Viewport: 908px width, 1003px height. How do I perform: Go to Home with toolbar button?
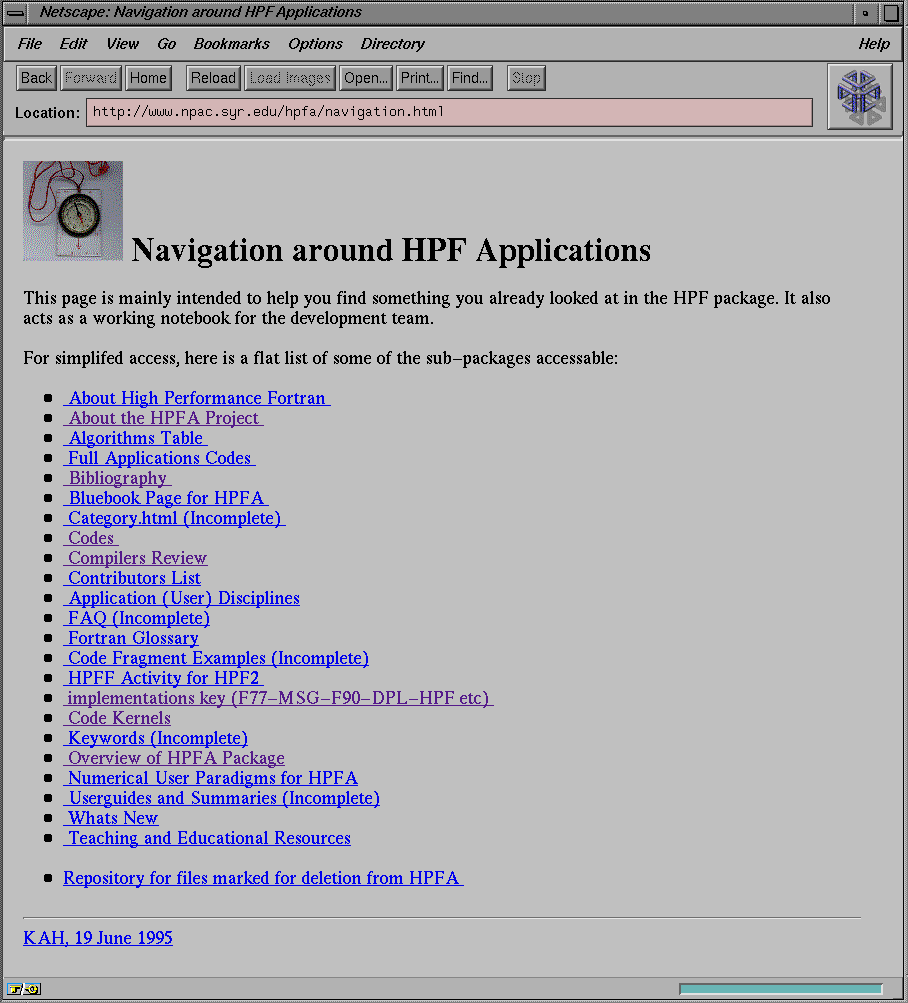[x=148, y=78]
